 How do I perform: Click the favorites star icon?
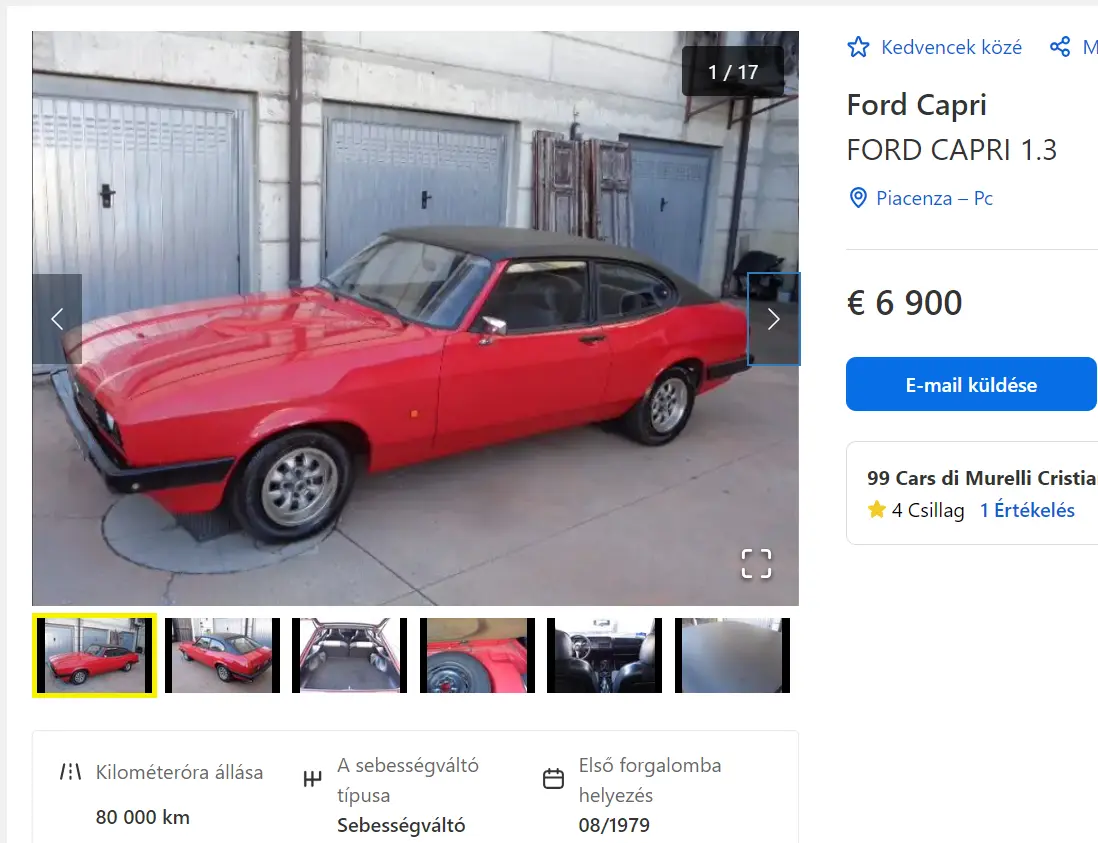point(858,47)
